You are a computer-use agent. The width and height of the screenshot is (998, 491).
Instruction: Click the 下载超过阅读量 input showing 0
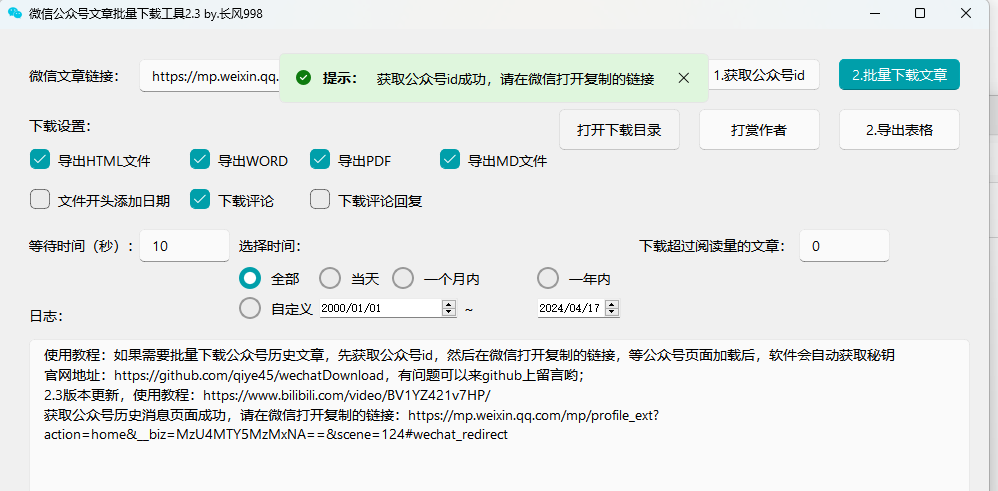[845, 246]
